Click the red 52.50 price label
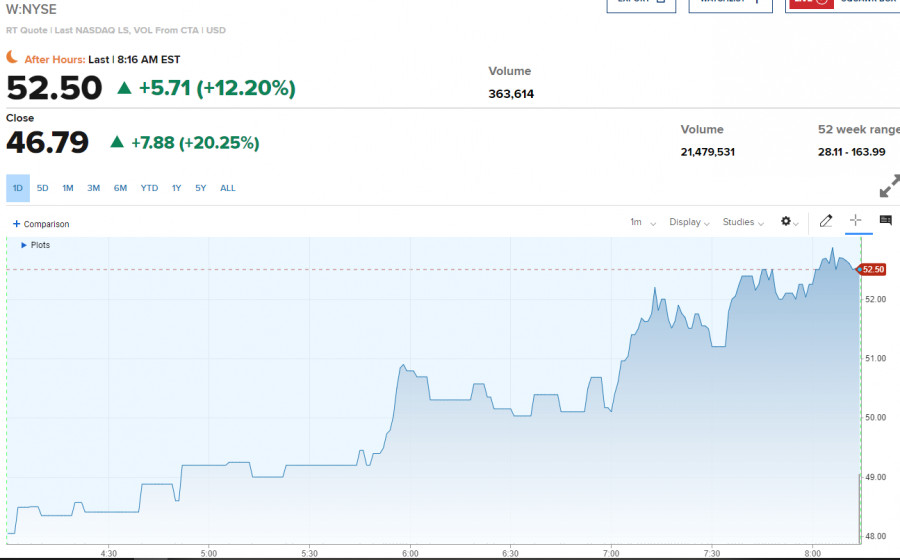The image size is (900, 560). click(872, 269)
